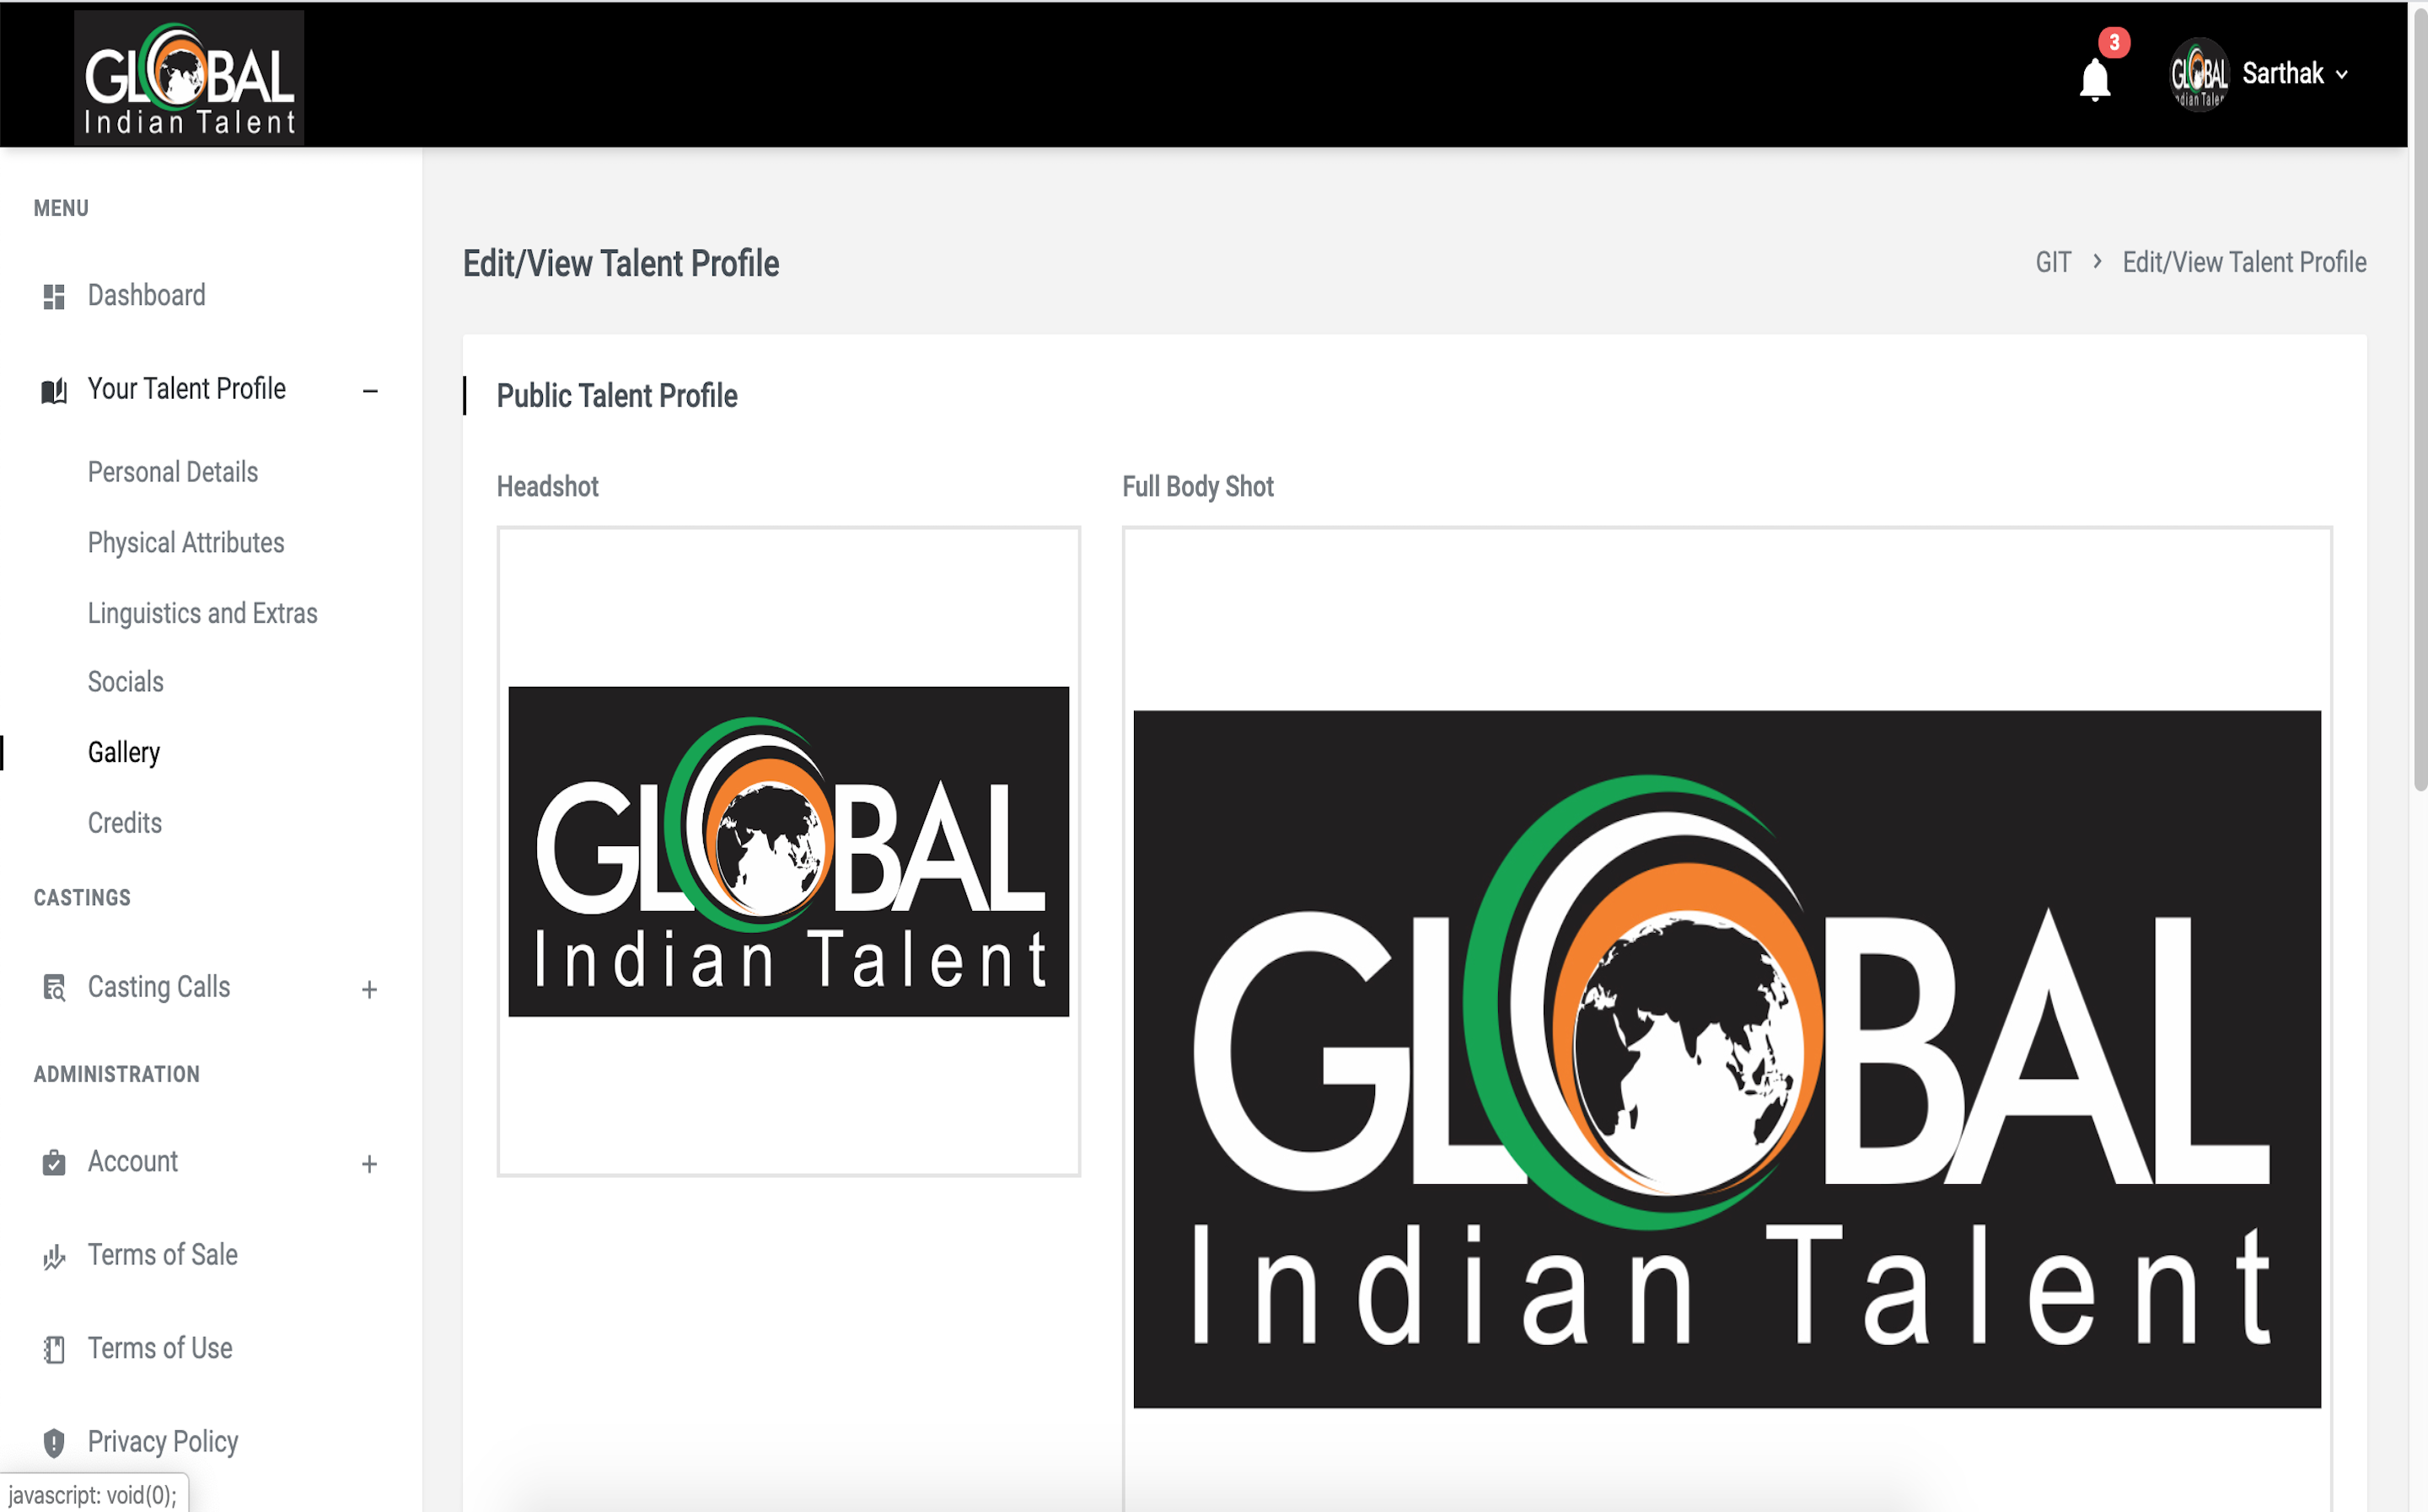Click the GIT breadcrumb link
This screenshot has height=1512, width=2428.
2053,263
